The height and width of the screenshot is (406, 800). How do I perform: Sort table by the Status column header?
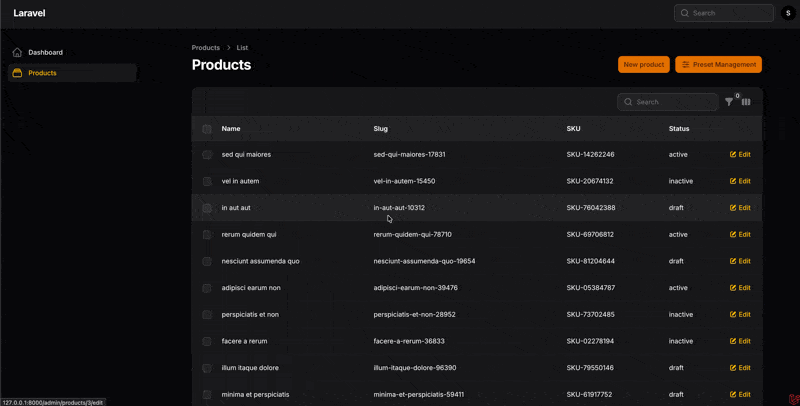tap(679, 129)
